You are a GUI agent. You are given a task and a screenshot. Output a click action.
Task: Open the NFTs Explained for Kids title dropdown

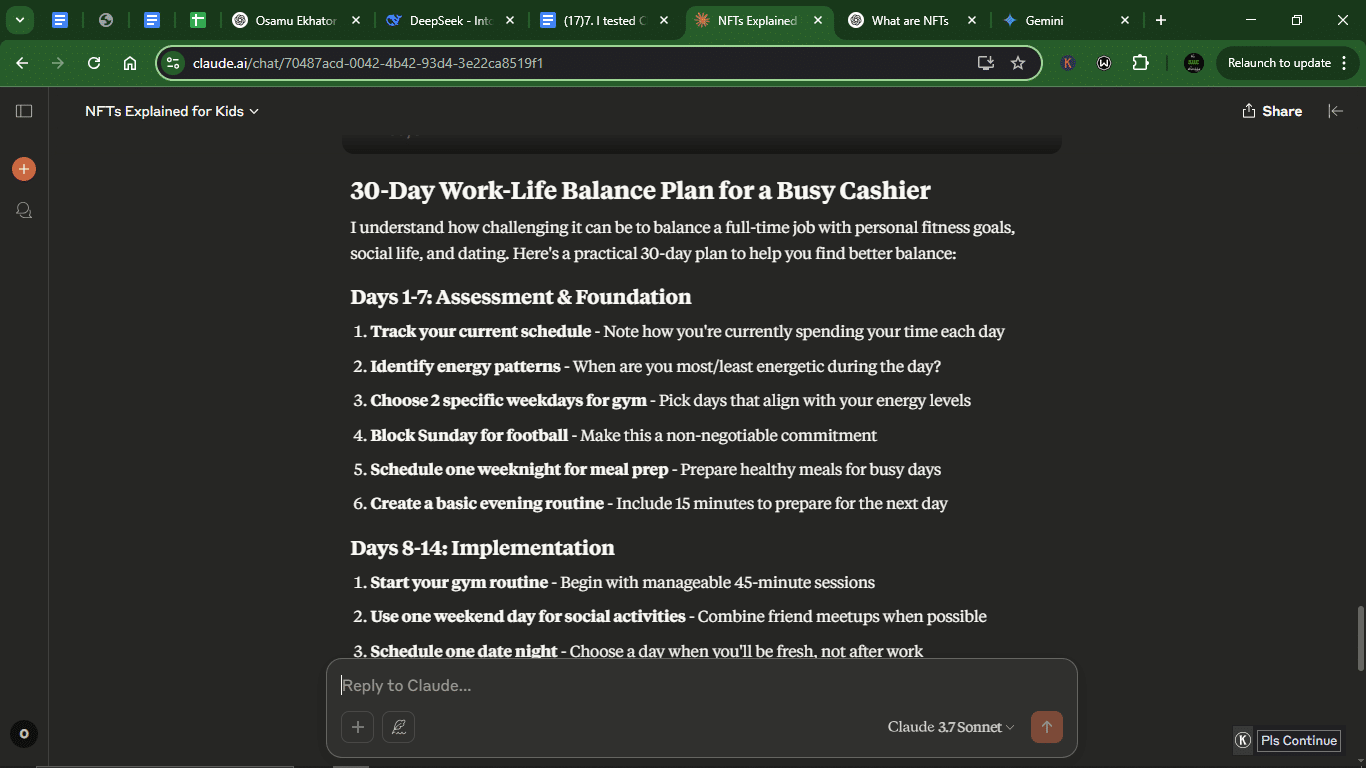pos(172,111)
